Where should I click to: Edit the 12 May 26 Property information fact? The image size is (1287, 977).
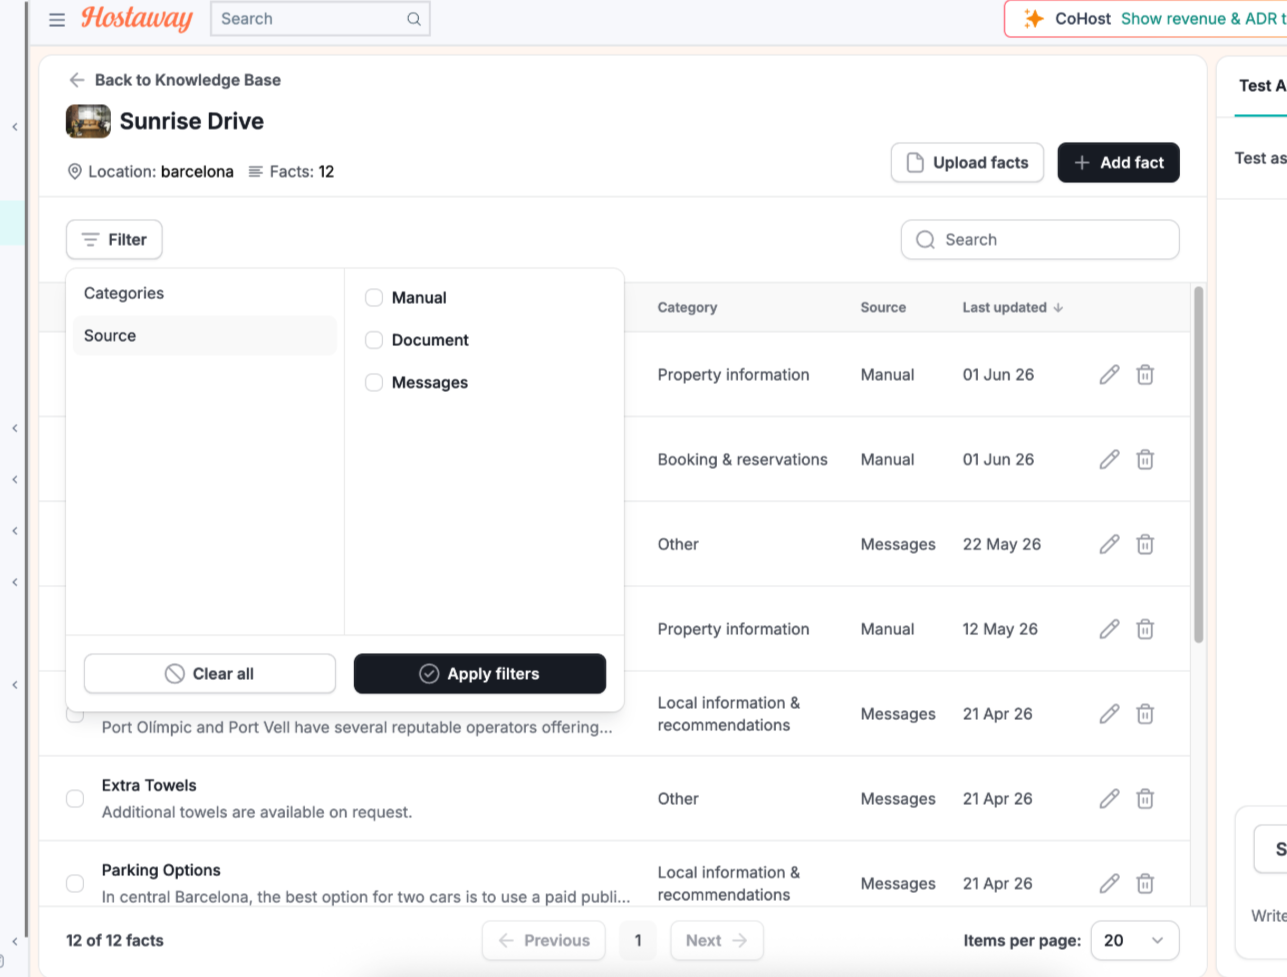(x=1109, y=629)
